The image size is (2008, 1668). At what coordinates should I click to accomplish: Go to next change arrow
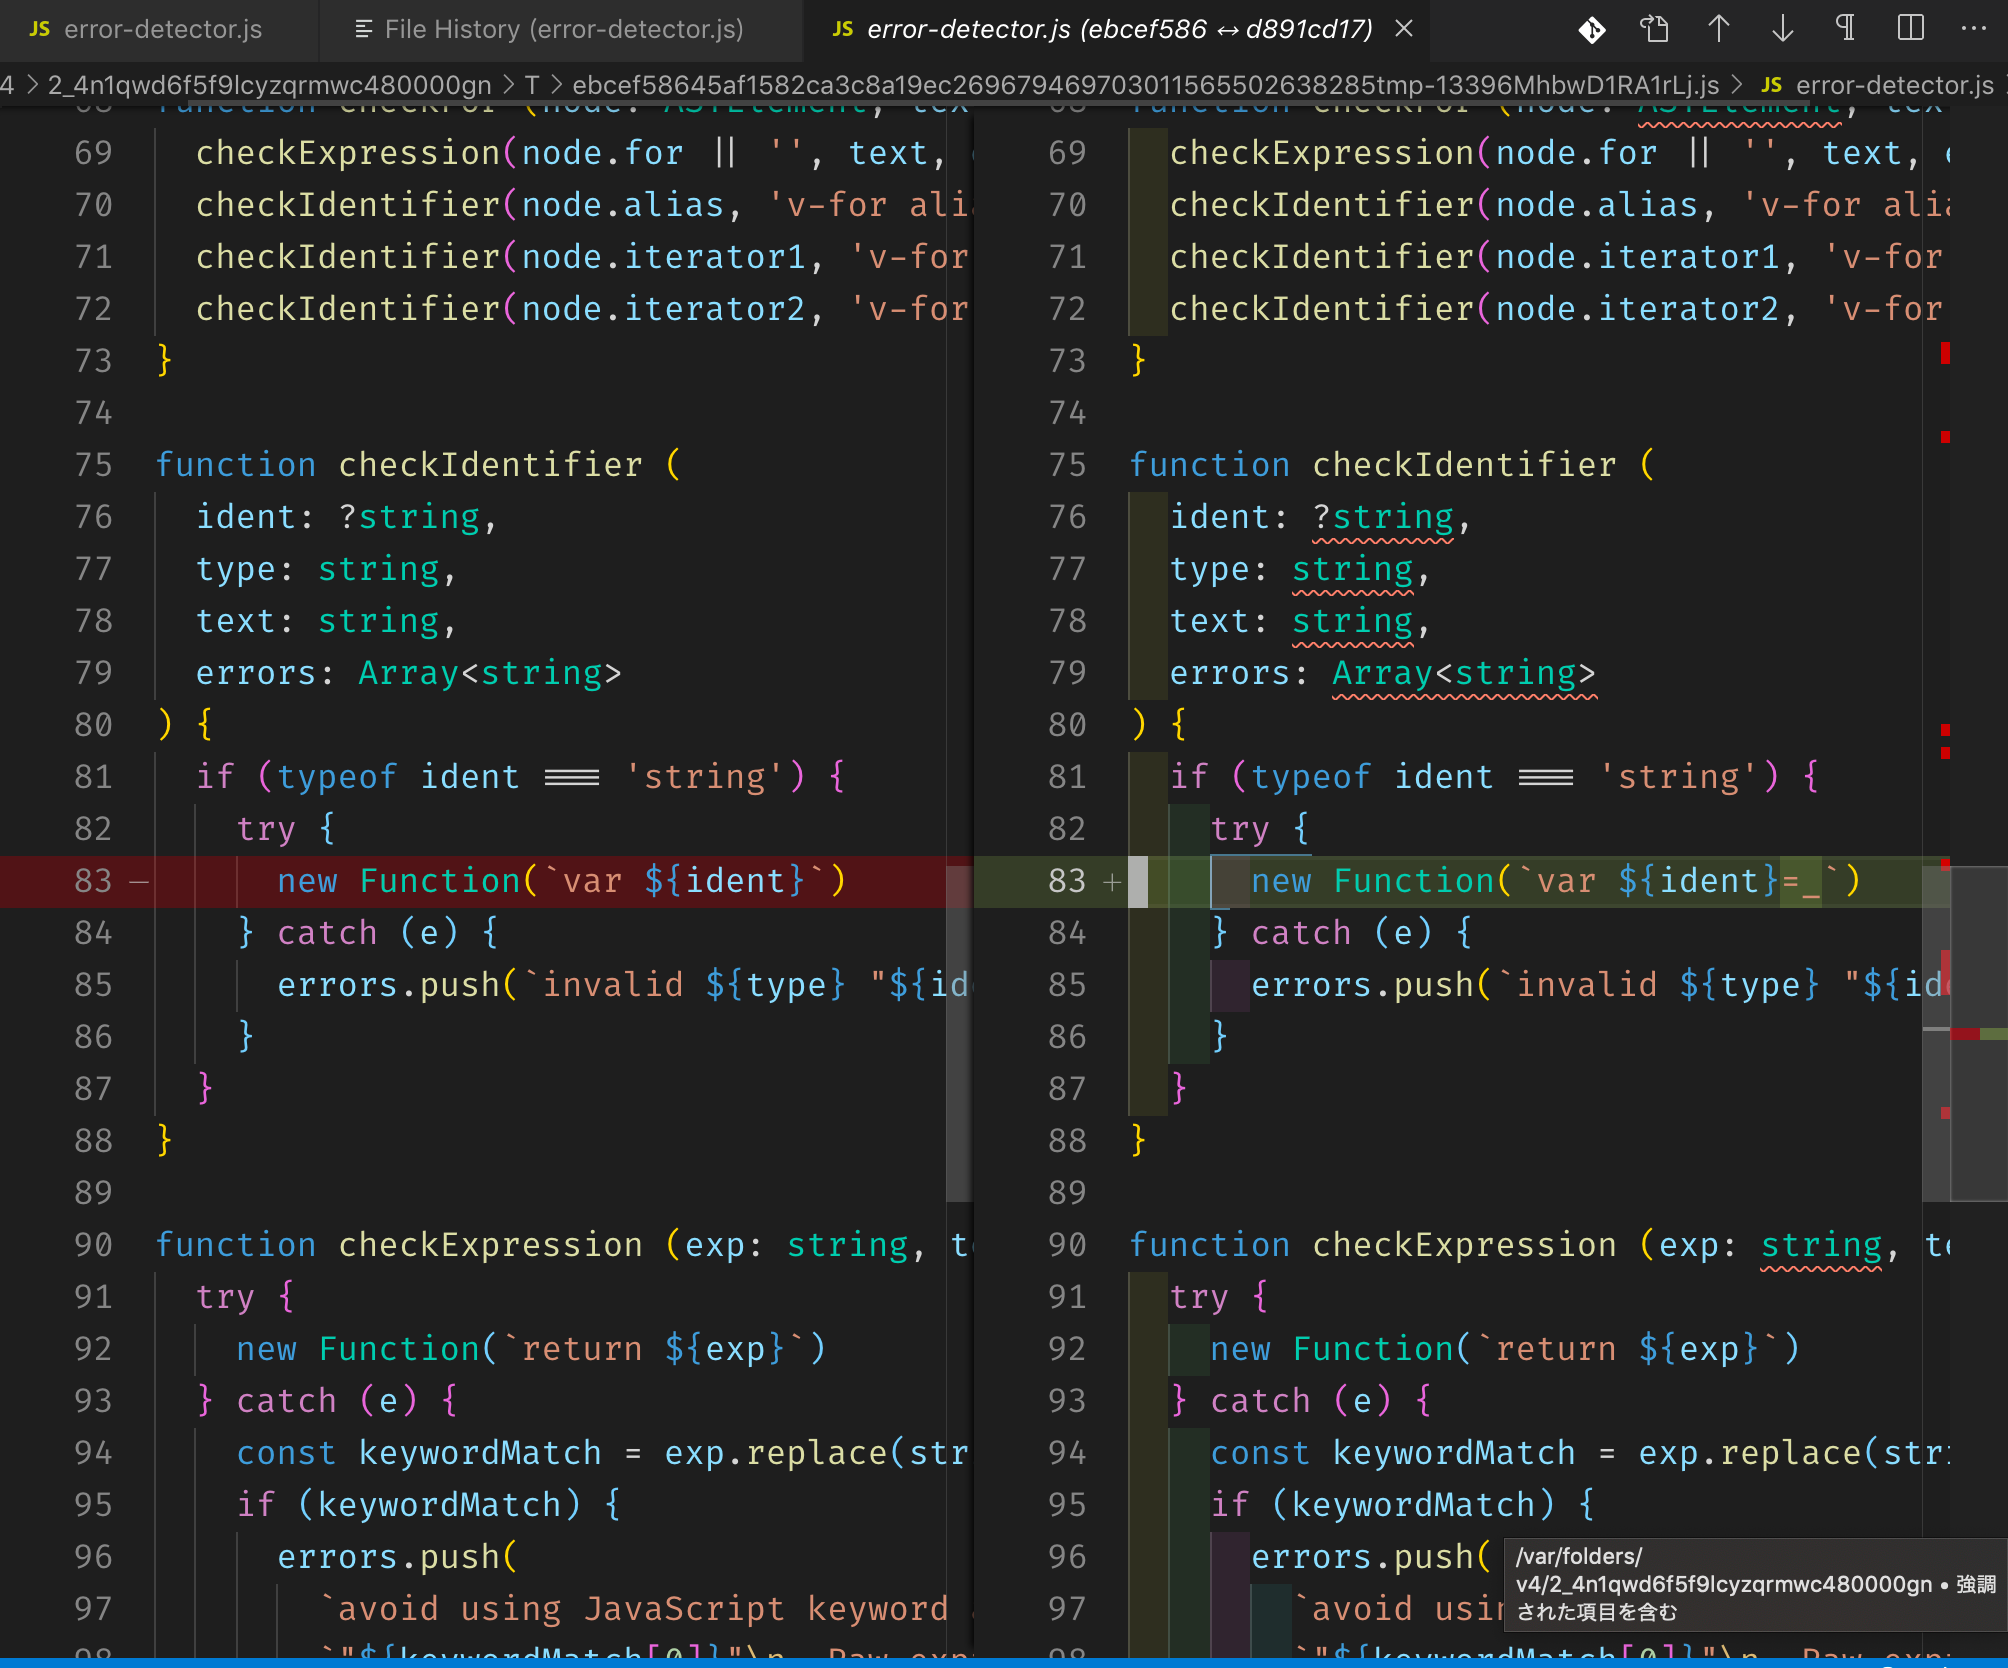click(x=1783, y=29)
